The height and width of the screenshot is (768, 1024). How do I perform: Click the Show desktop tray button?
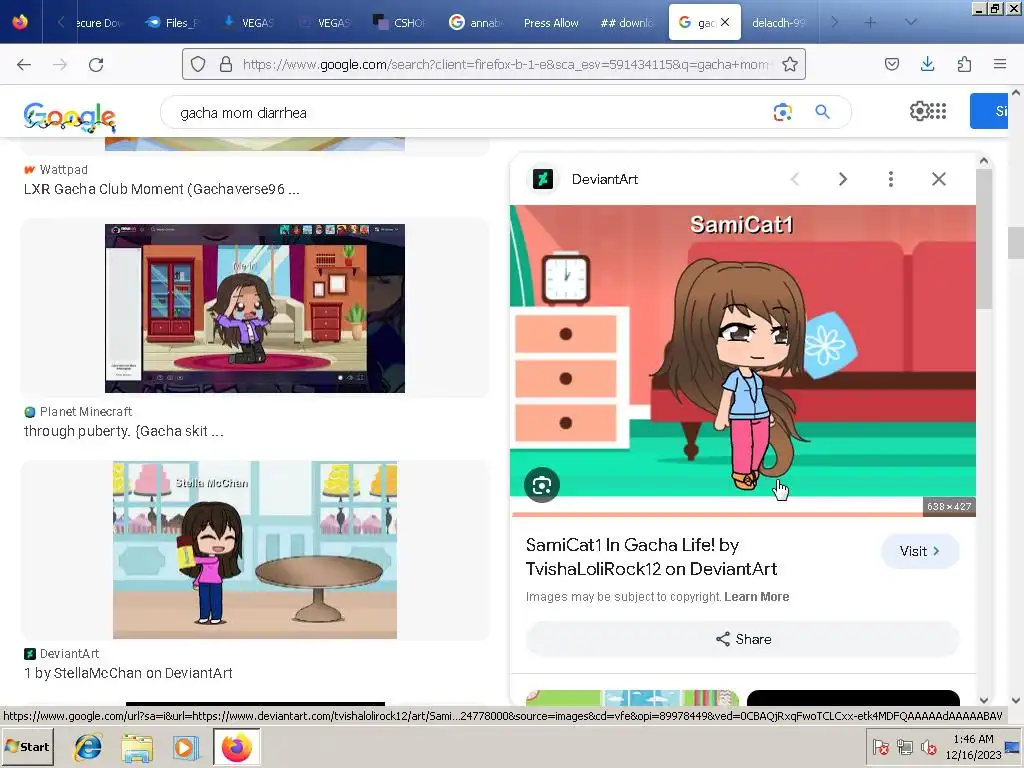tap(1014, 746)
